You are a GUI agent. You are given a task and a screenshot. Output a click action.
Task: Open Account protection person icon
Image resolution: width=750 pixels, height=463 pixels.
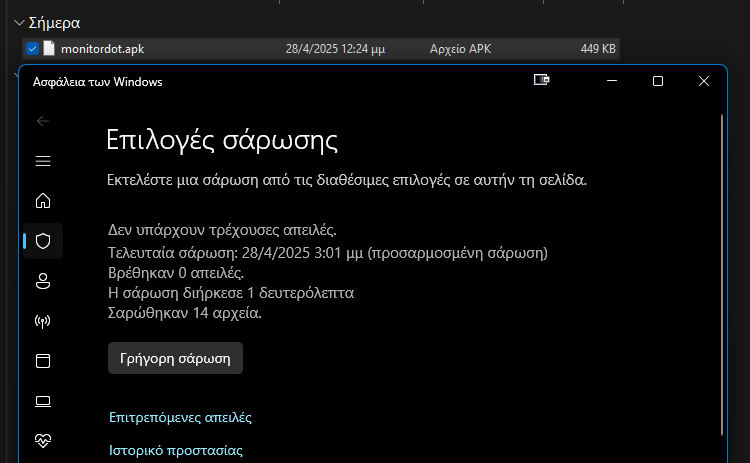pos(42,282)
